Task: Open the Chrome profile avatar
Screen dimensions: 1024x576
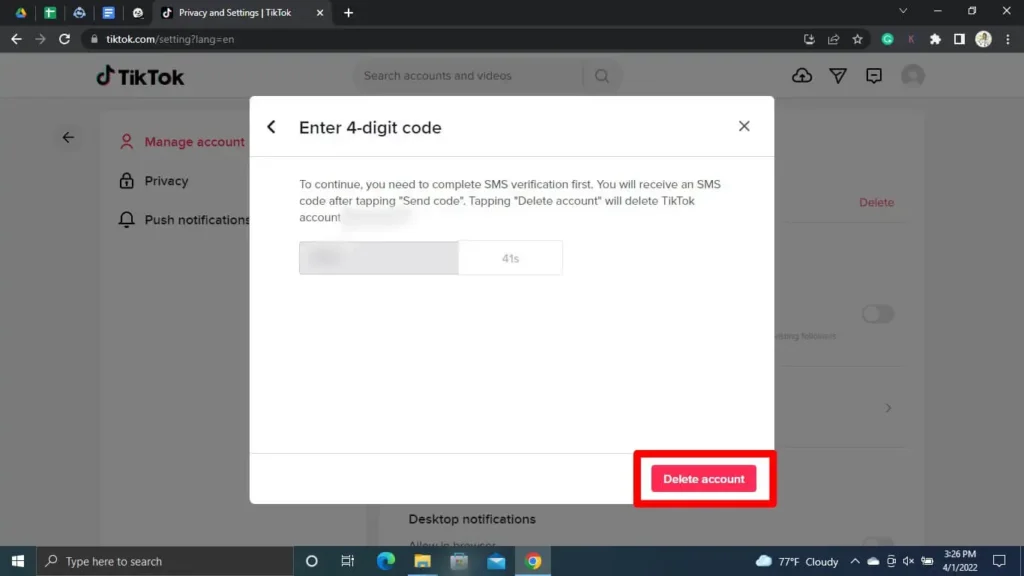Action: [x=984, y=39]
